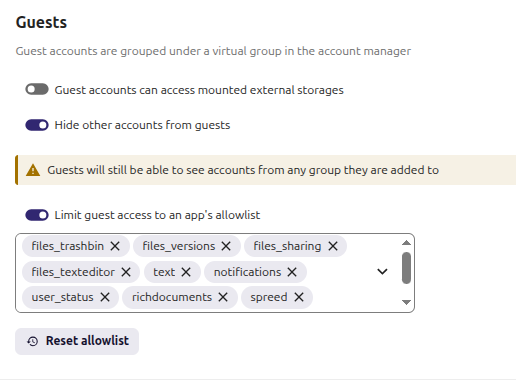This screenshot has height=386, width=516.
Task: Click the user_status tag label
Action: (62, 297)
